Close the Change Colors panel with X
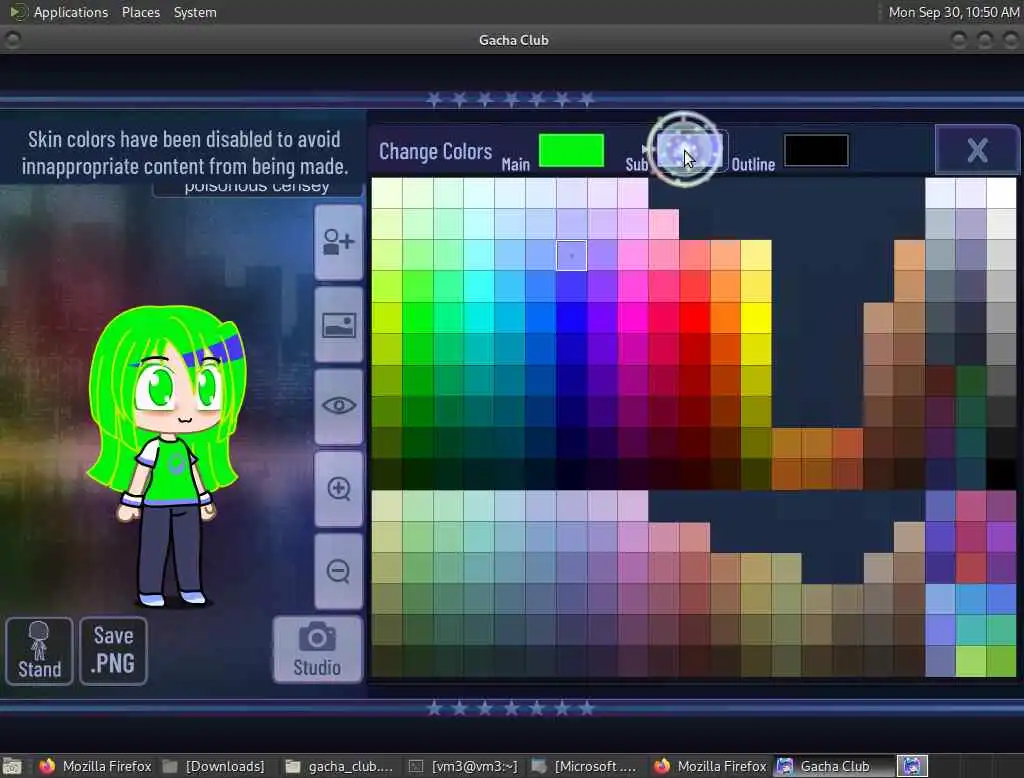Image resolution: width=1024 pixels, height=778 pixels. point(977,150)
